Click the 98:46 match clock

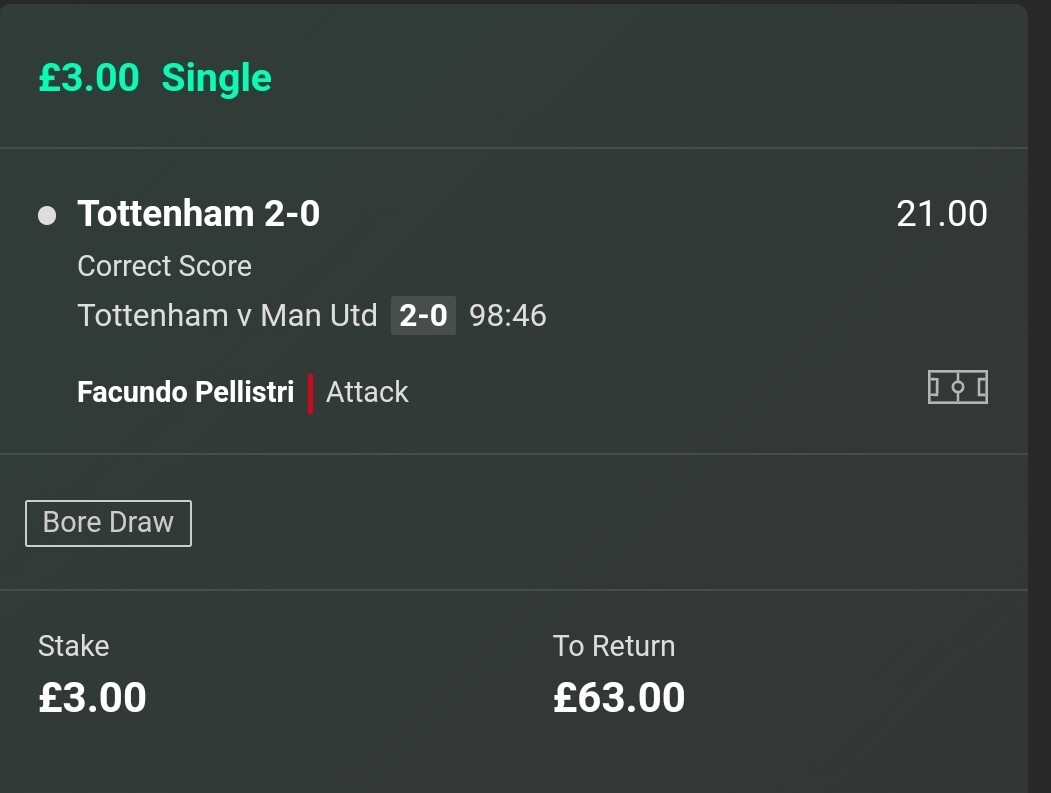point(507,316)
